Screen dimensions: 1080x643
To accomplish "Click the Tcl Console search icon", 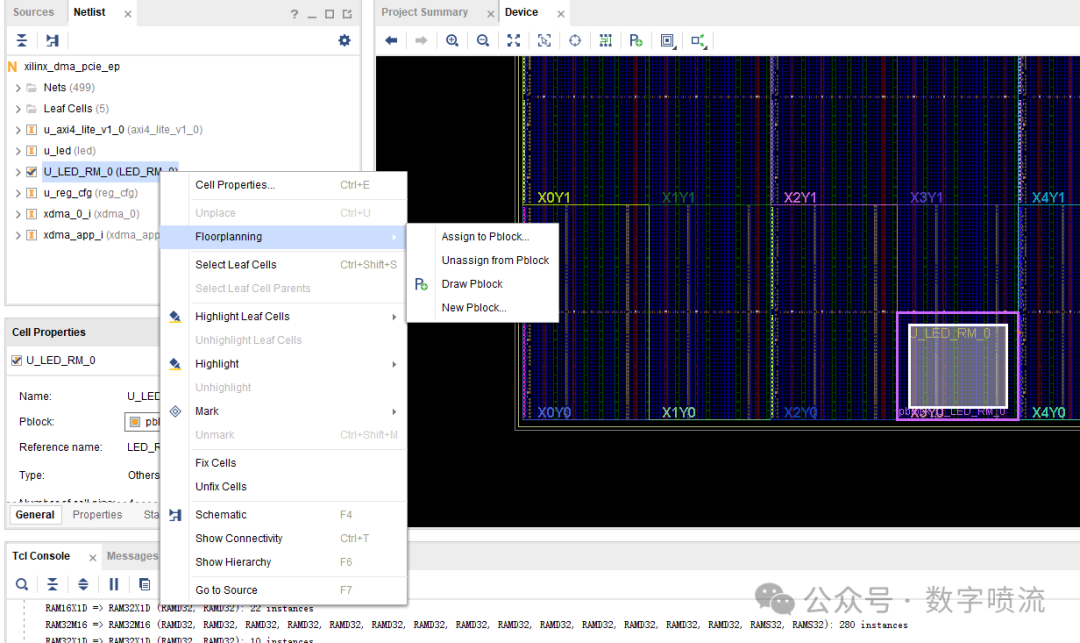I will pyautogui.click(x=22, y=584).
